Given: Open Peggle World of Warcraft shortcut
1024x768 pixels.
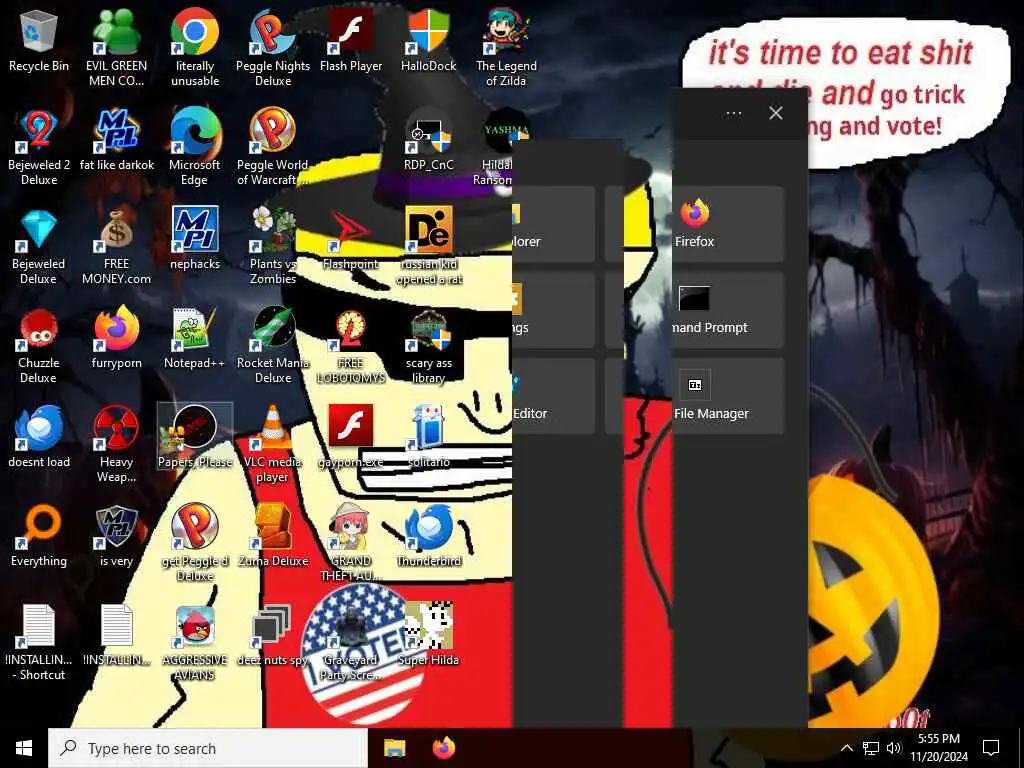Looking at the screenshot, I should pos(272,147).
